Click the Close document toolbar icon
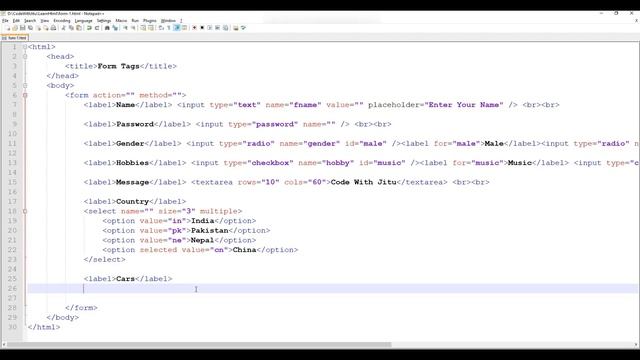 click(38, 28)
